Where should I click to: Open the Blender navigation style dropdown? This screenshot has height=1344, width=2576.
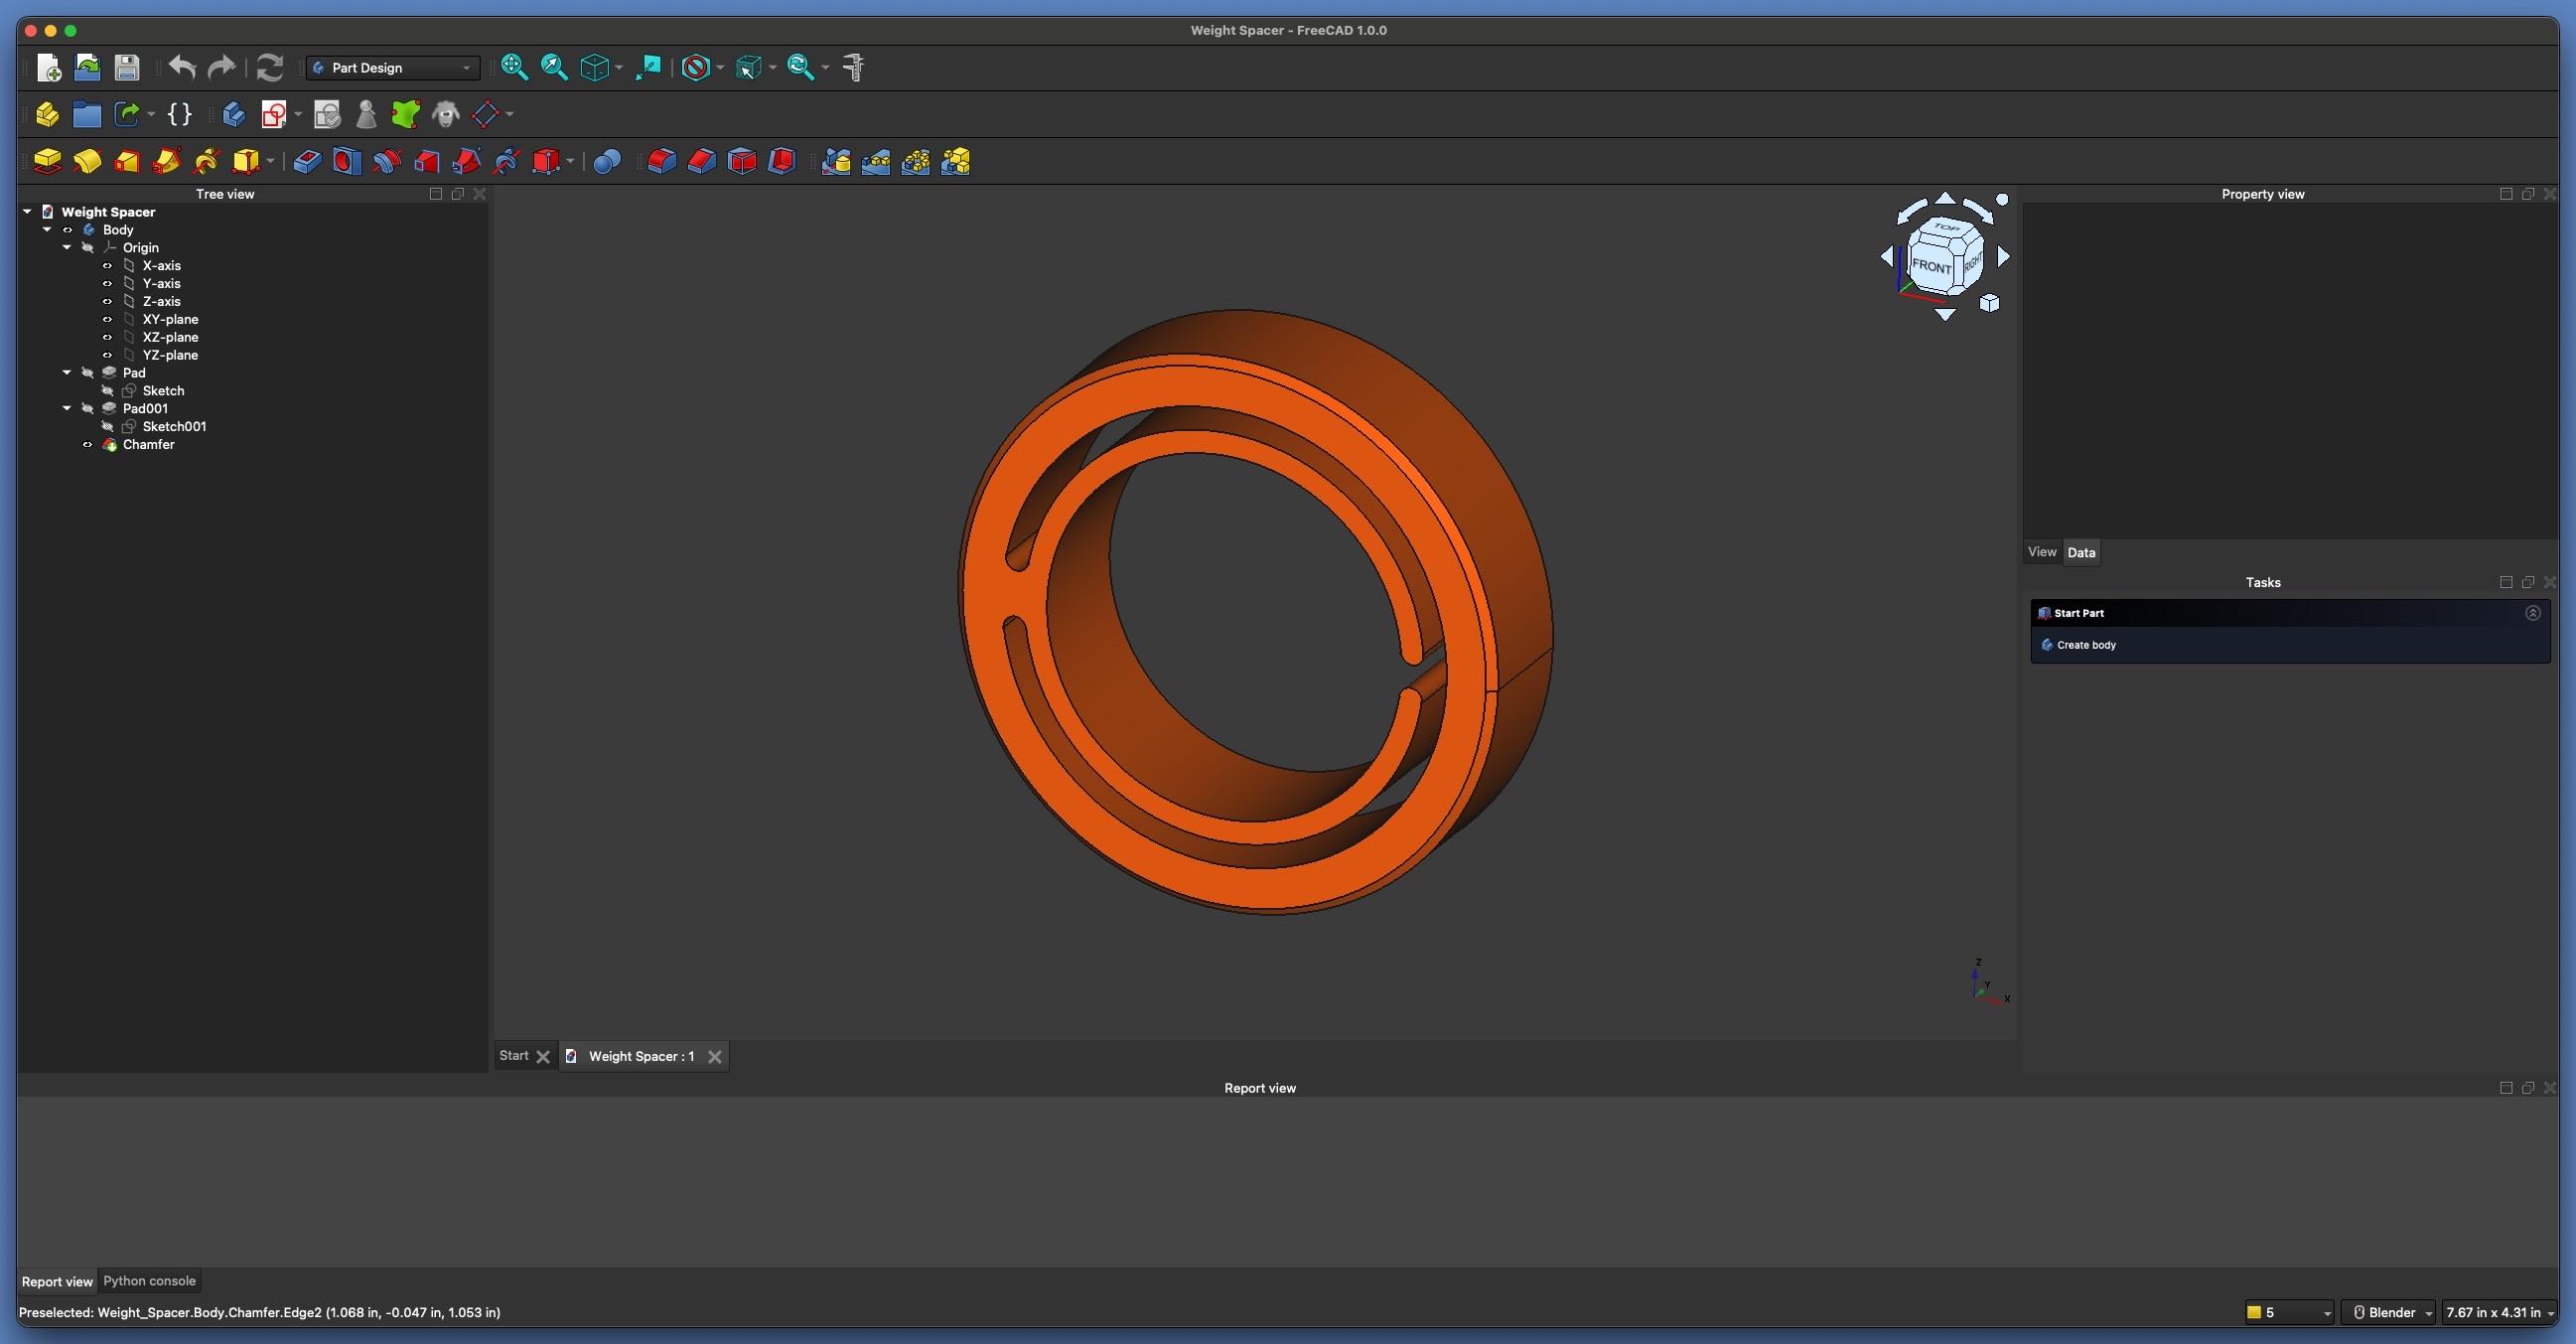pyautogui.click(x=2388, y=1312)
